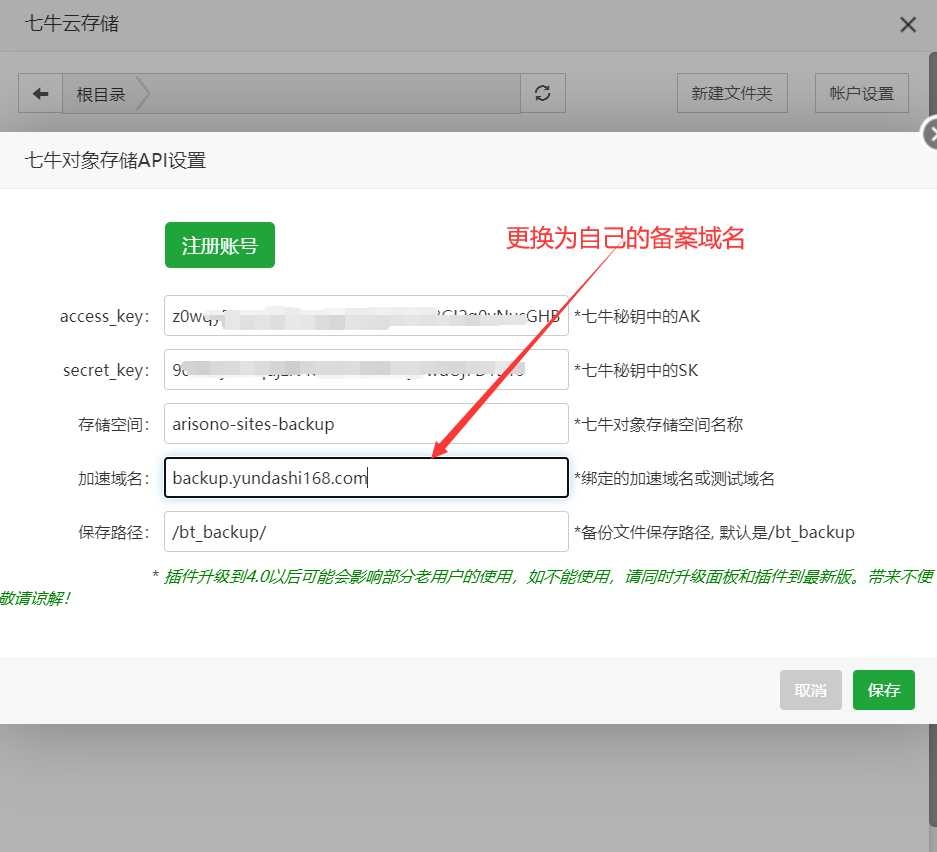937x852 pixels.
Task: Click the back arrow in file browser
Action: (41, 94)
